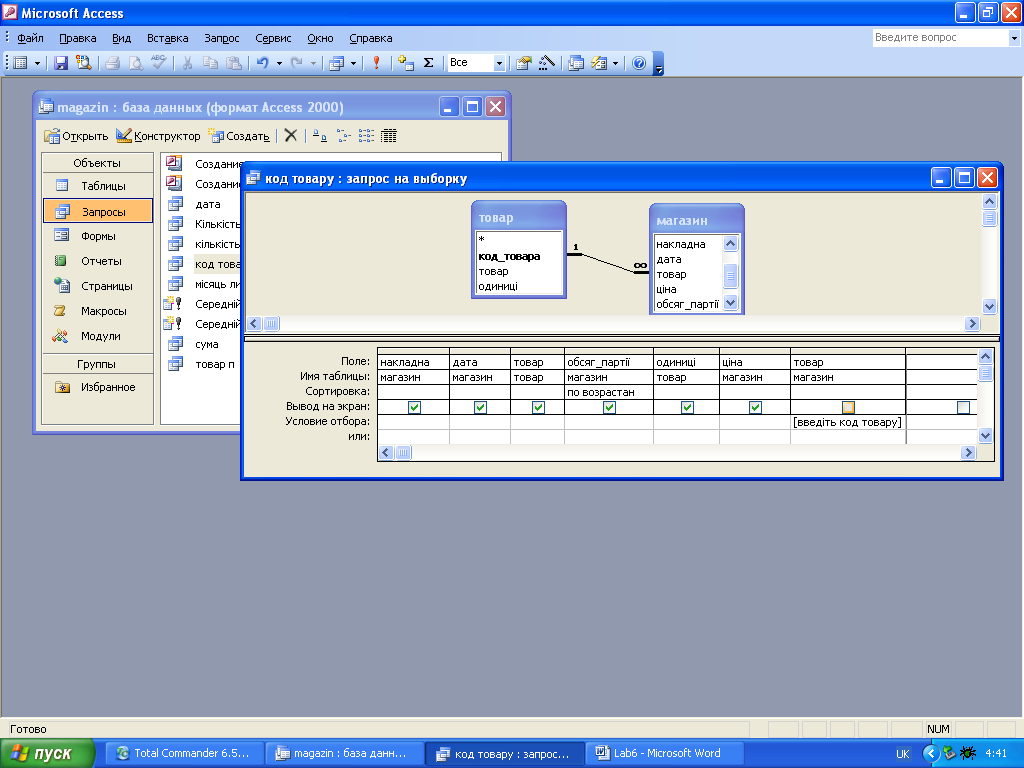Click the Paste clipboard icon
Image resolution: width=1024 pixels, height=768 pixels.
click(x=233, y=63)
